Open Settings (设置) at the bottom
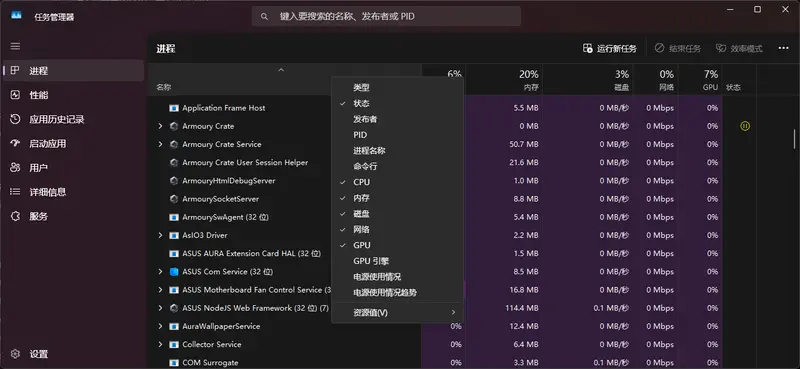 pos(74,354)
